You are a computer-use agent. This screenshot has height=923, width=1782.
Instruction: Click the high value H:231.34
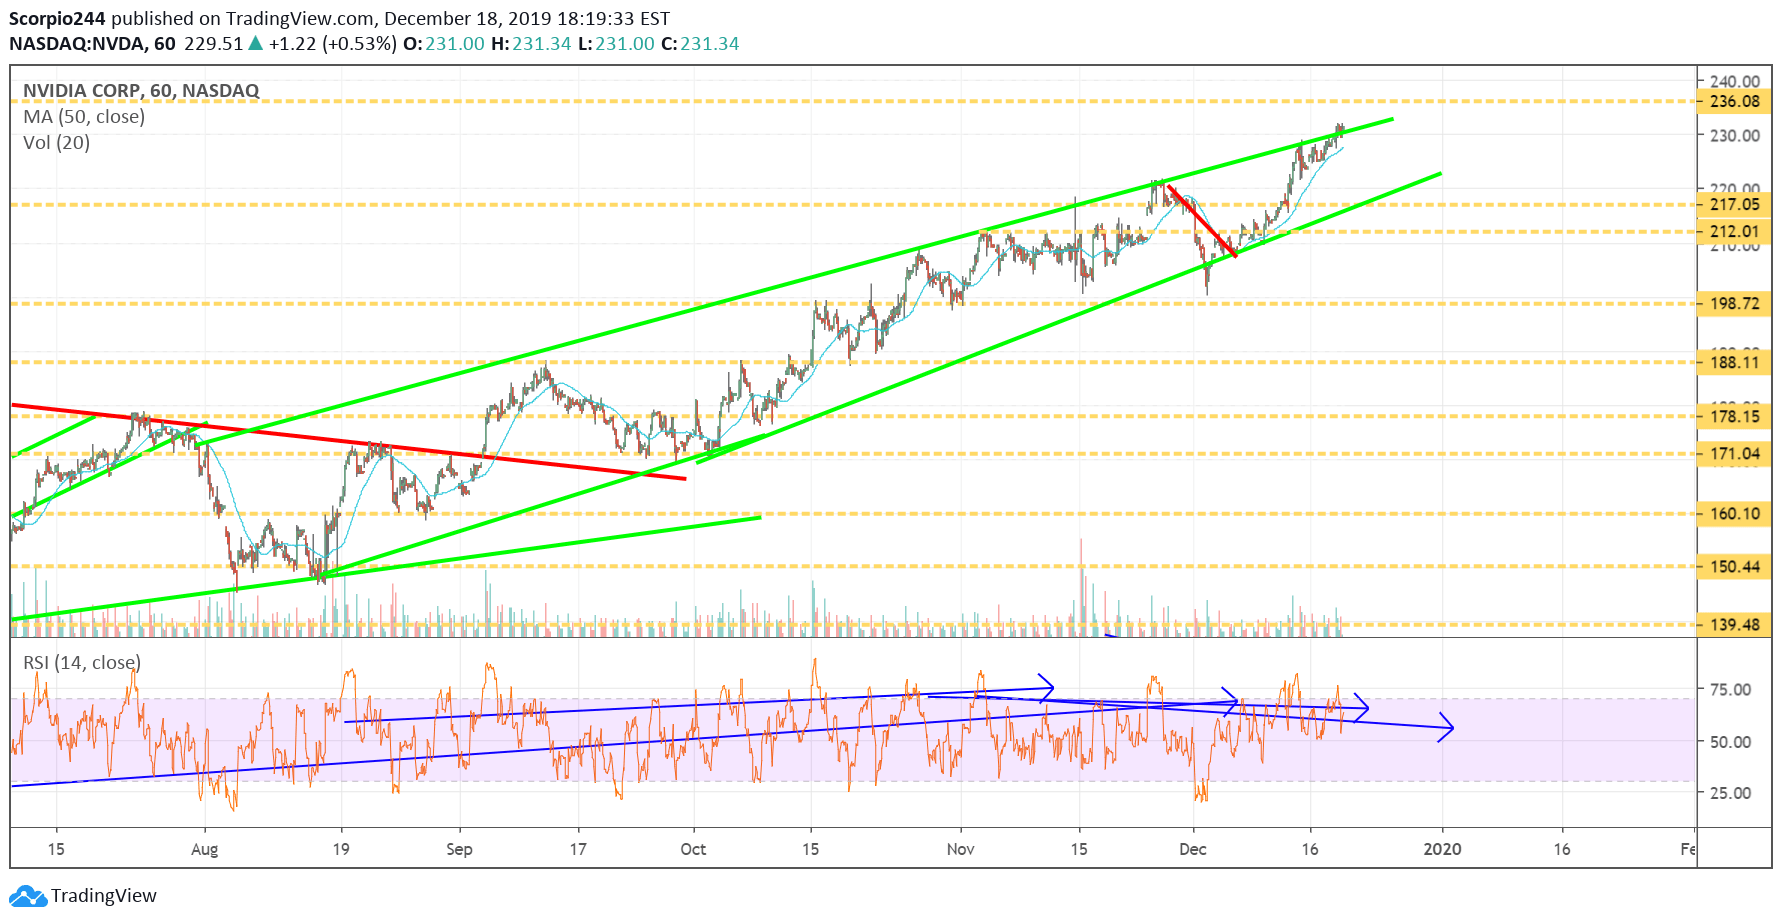point(531,44)
